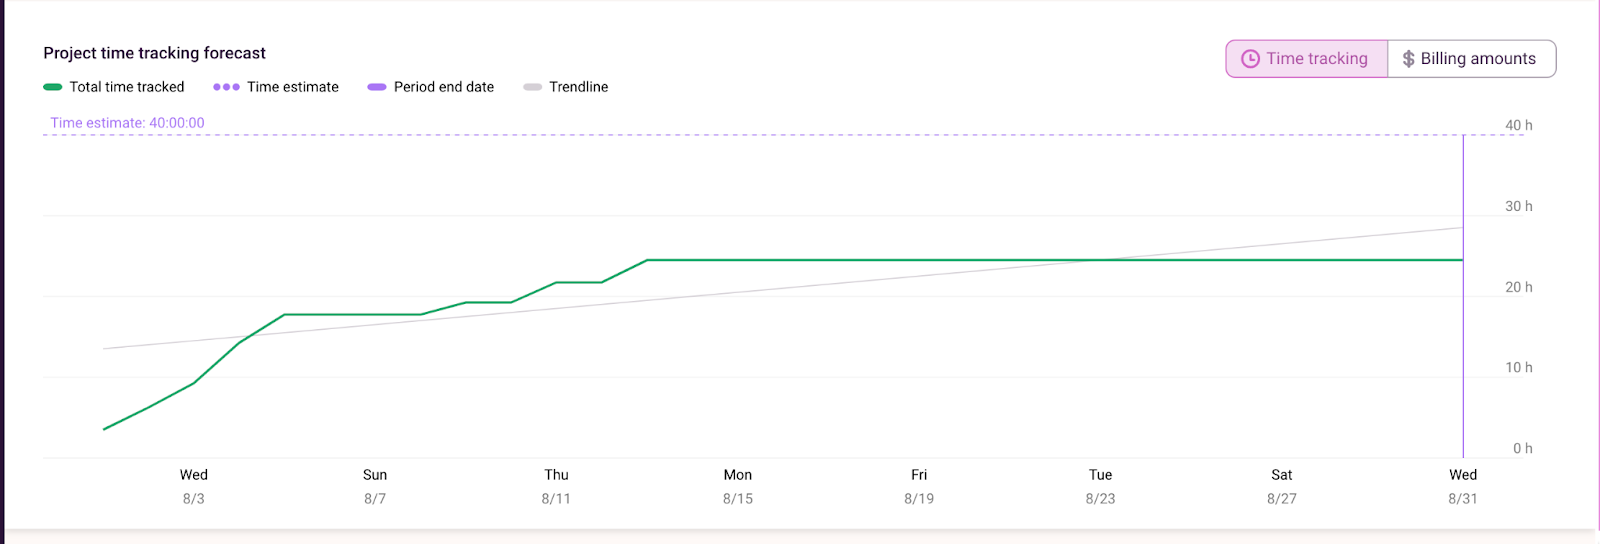Click the purple dotted Time estimate swatch
The image size is (1600, 544).
tap(226, 87)
